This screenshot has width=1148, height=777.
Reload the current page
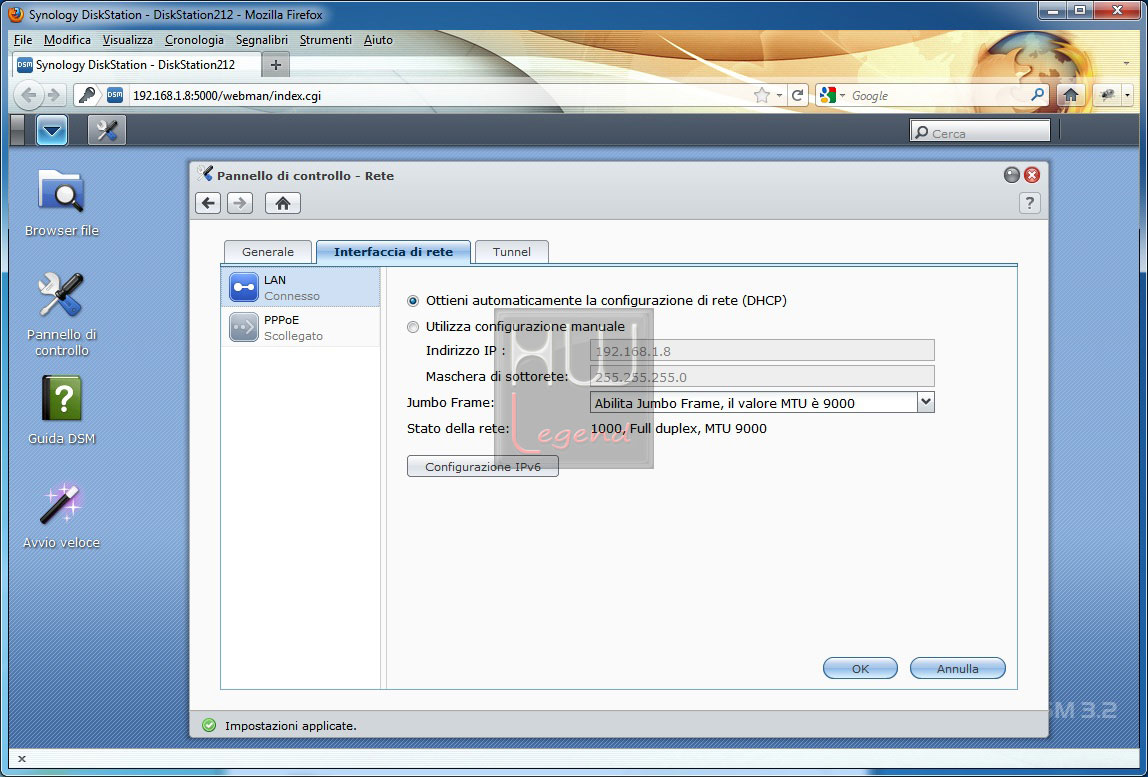(798, 95)
